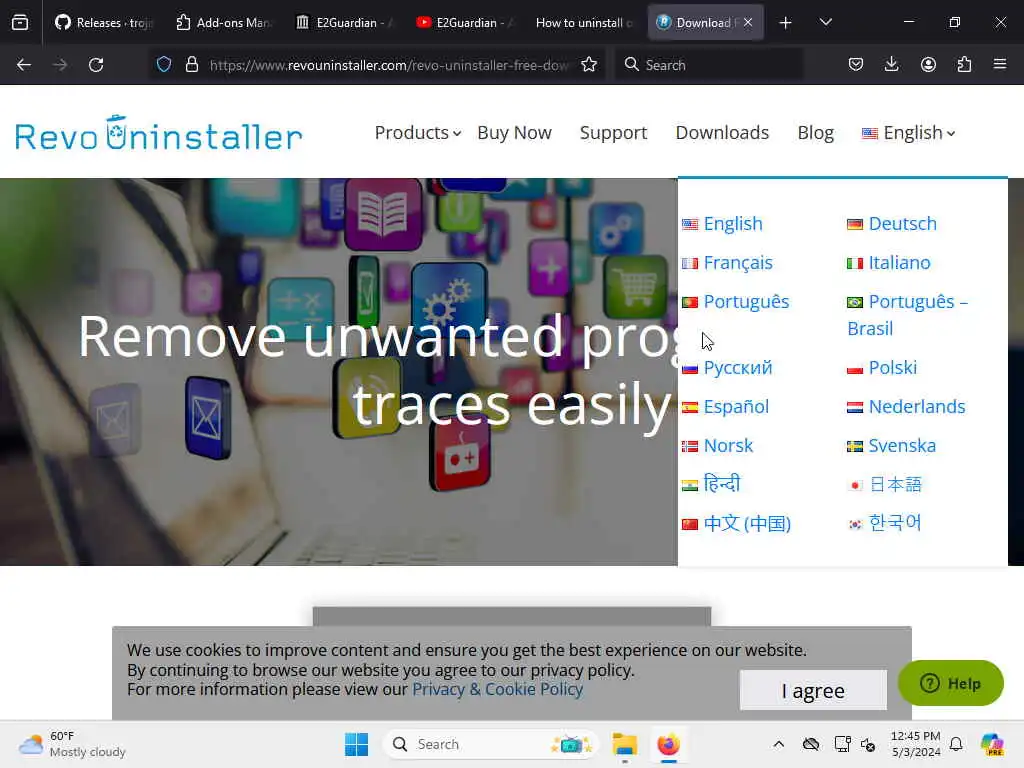Screen dimensions: 1024x768
Task: Show hidden system tray icons
Action: pyautogui.click(x=778, y=744)
